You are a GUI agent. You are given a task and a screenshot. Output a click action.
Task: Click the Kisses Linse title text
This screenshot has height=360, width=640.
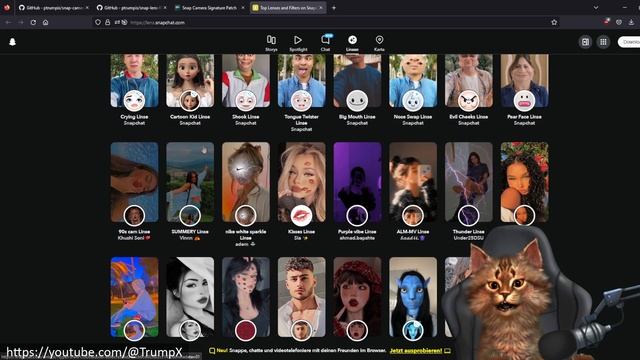click(301, 231)
